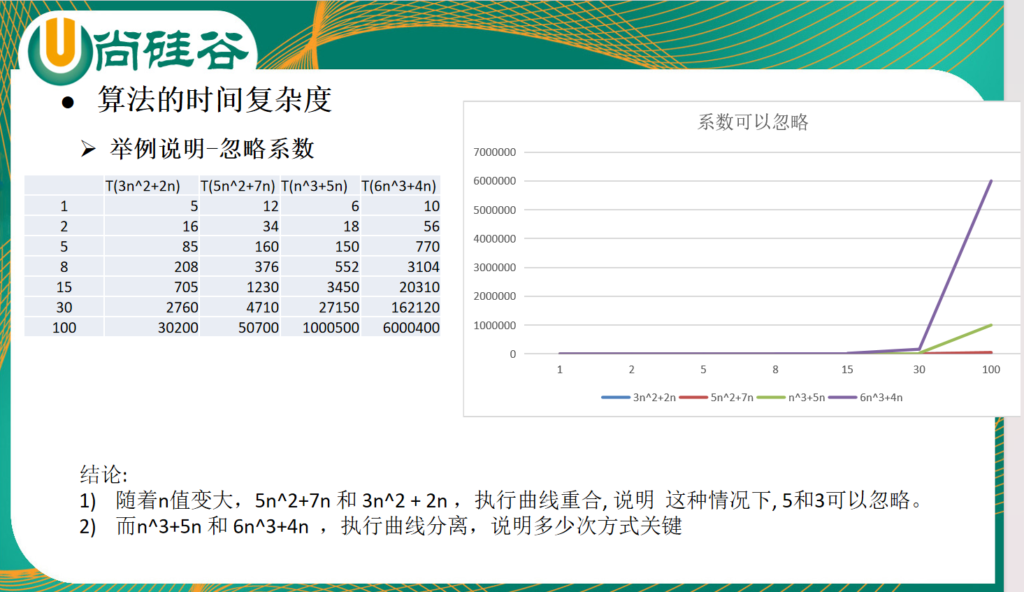Image resolution: width=1024 pixels, height=592 pixels.
Task: Select the subtitle 举例说明-忽略系数
Action: 212,149
